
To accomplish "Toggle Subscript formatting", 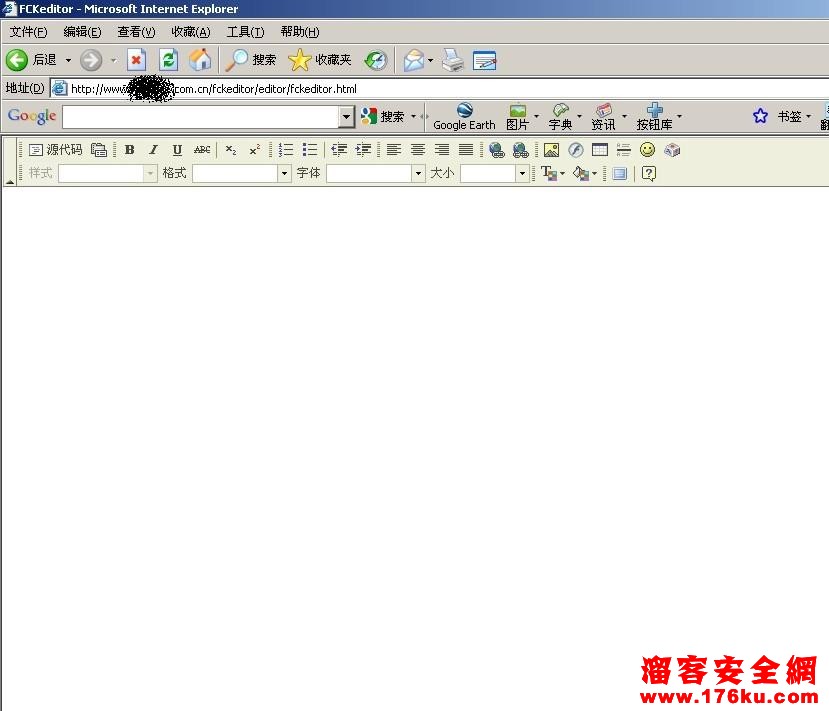I will pyautogui.click(x=231, y=150).
